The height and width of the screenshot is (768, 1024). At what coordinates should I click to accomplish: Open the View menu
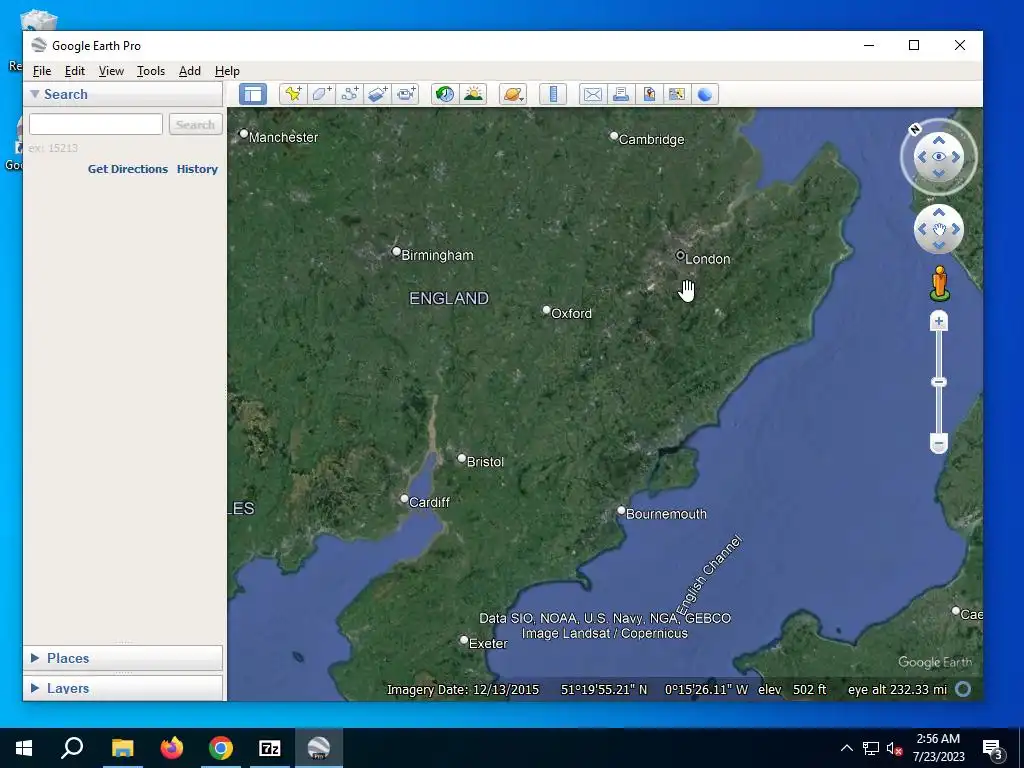click(111, 71)
